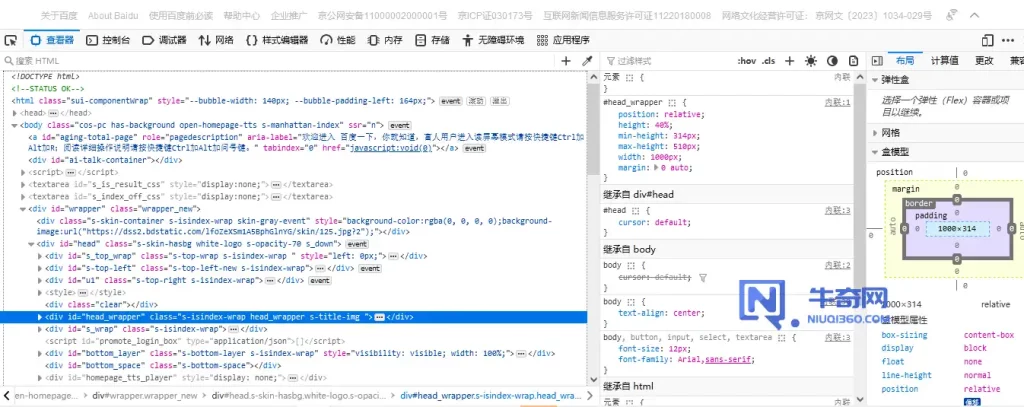The height and width of the screenshot is (407, 1024).
Task: Toggle print media simulation icon
Action: click(x=853, y=61)
